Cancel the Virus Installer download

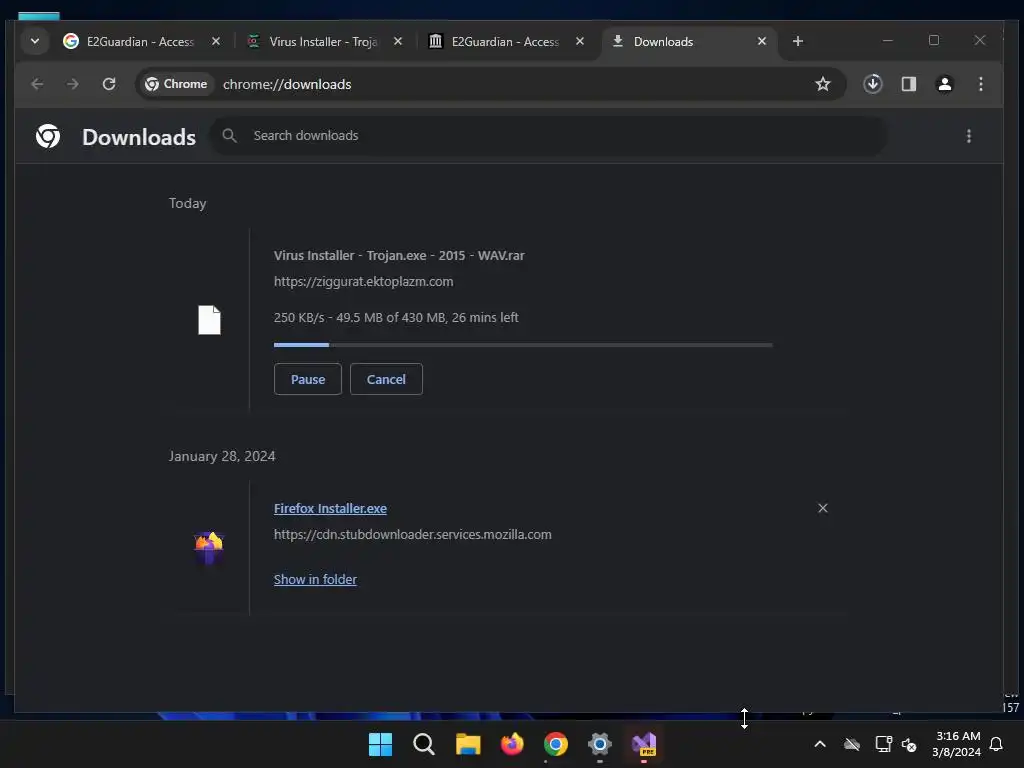[386, 379]
